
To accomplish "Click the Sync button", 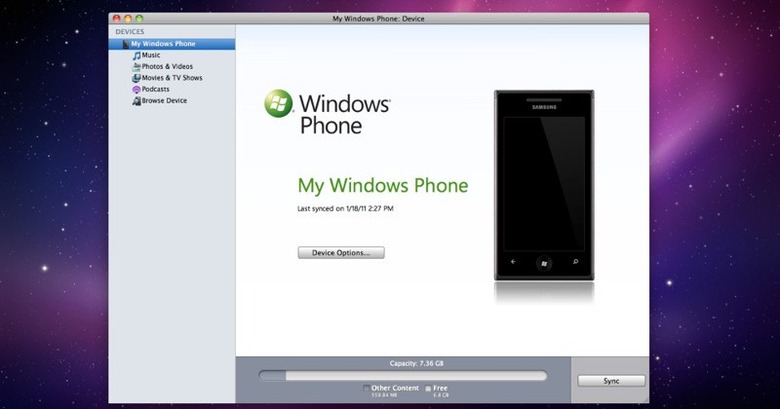I will [x=611, y=381].
